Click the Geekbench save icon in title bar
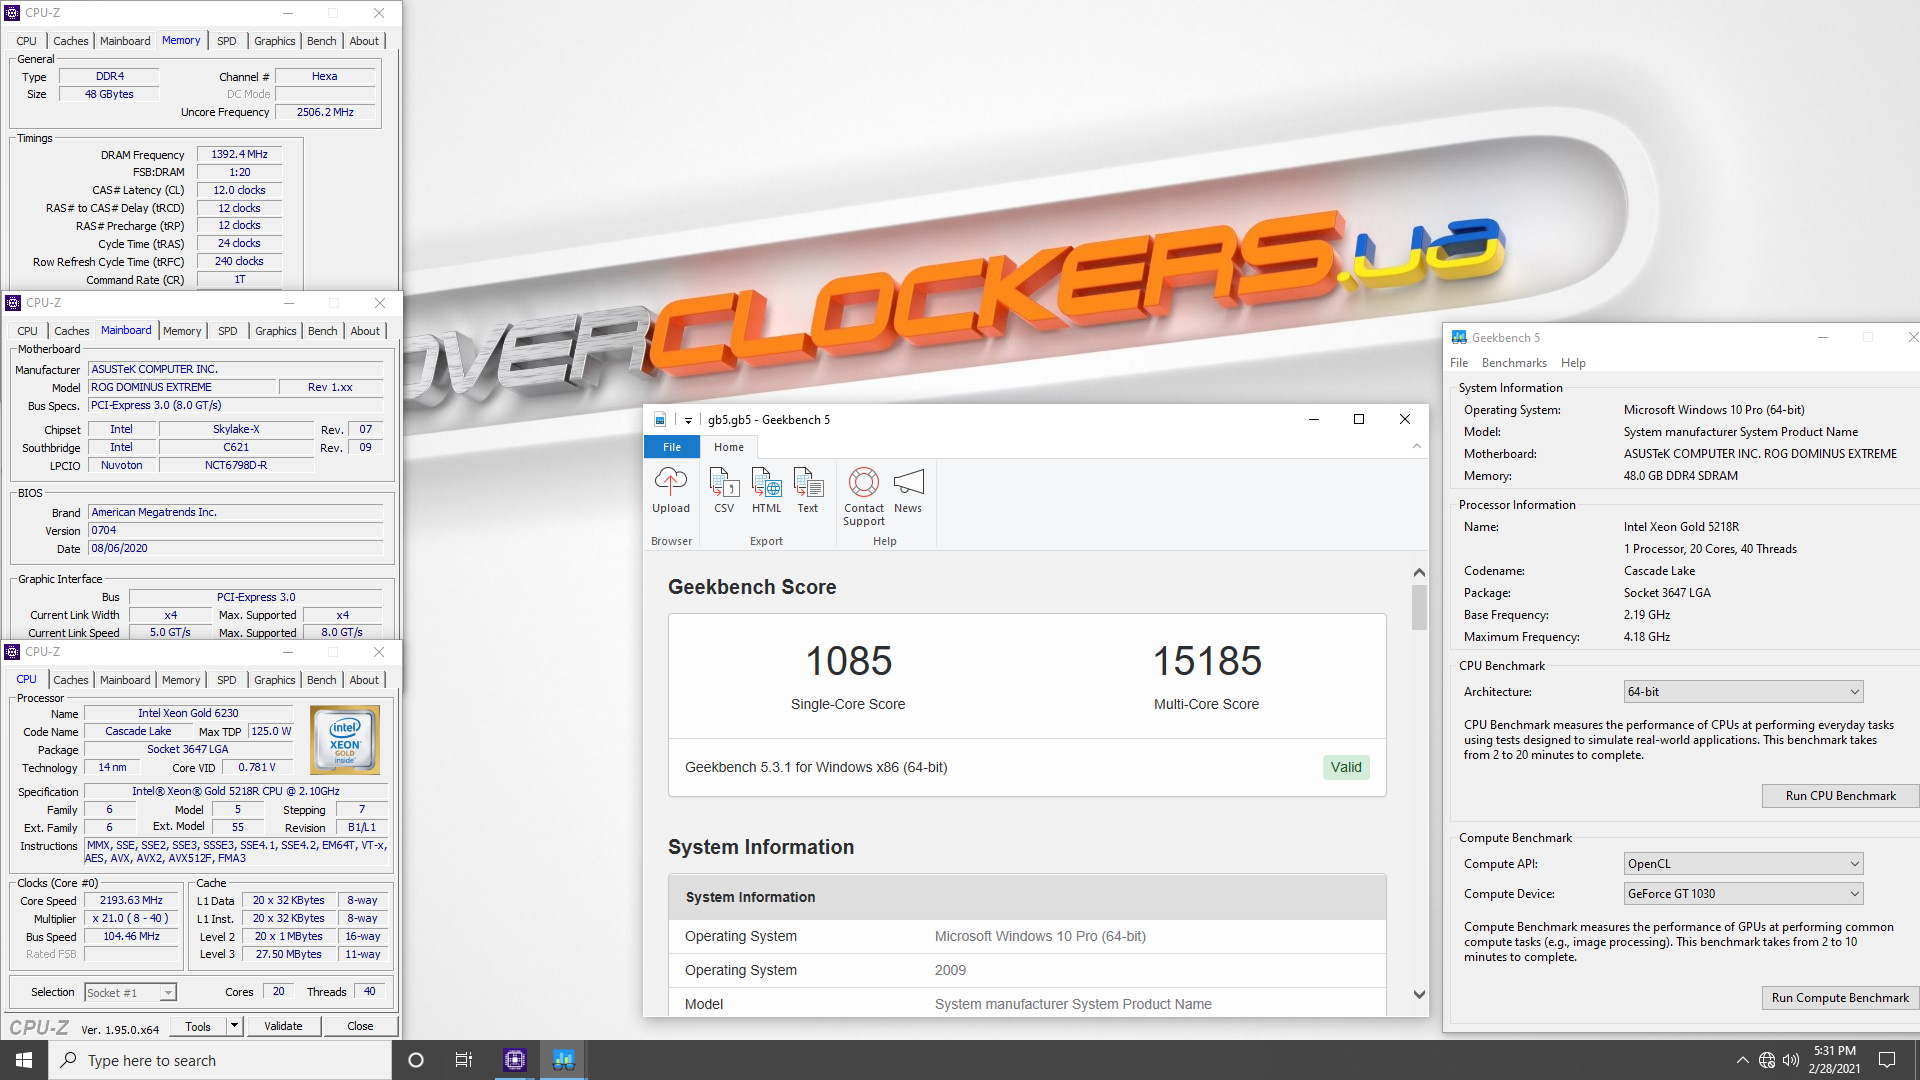The height and width of the screenshot is (1080, 1920). [x=660, y=420]
